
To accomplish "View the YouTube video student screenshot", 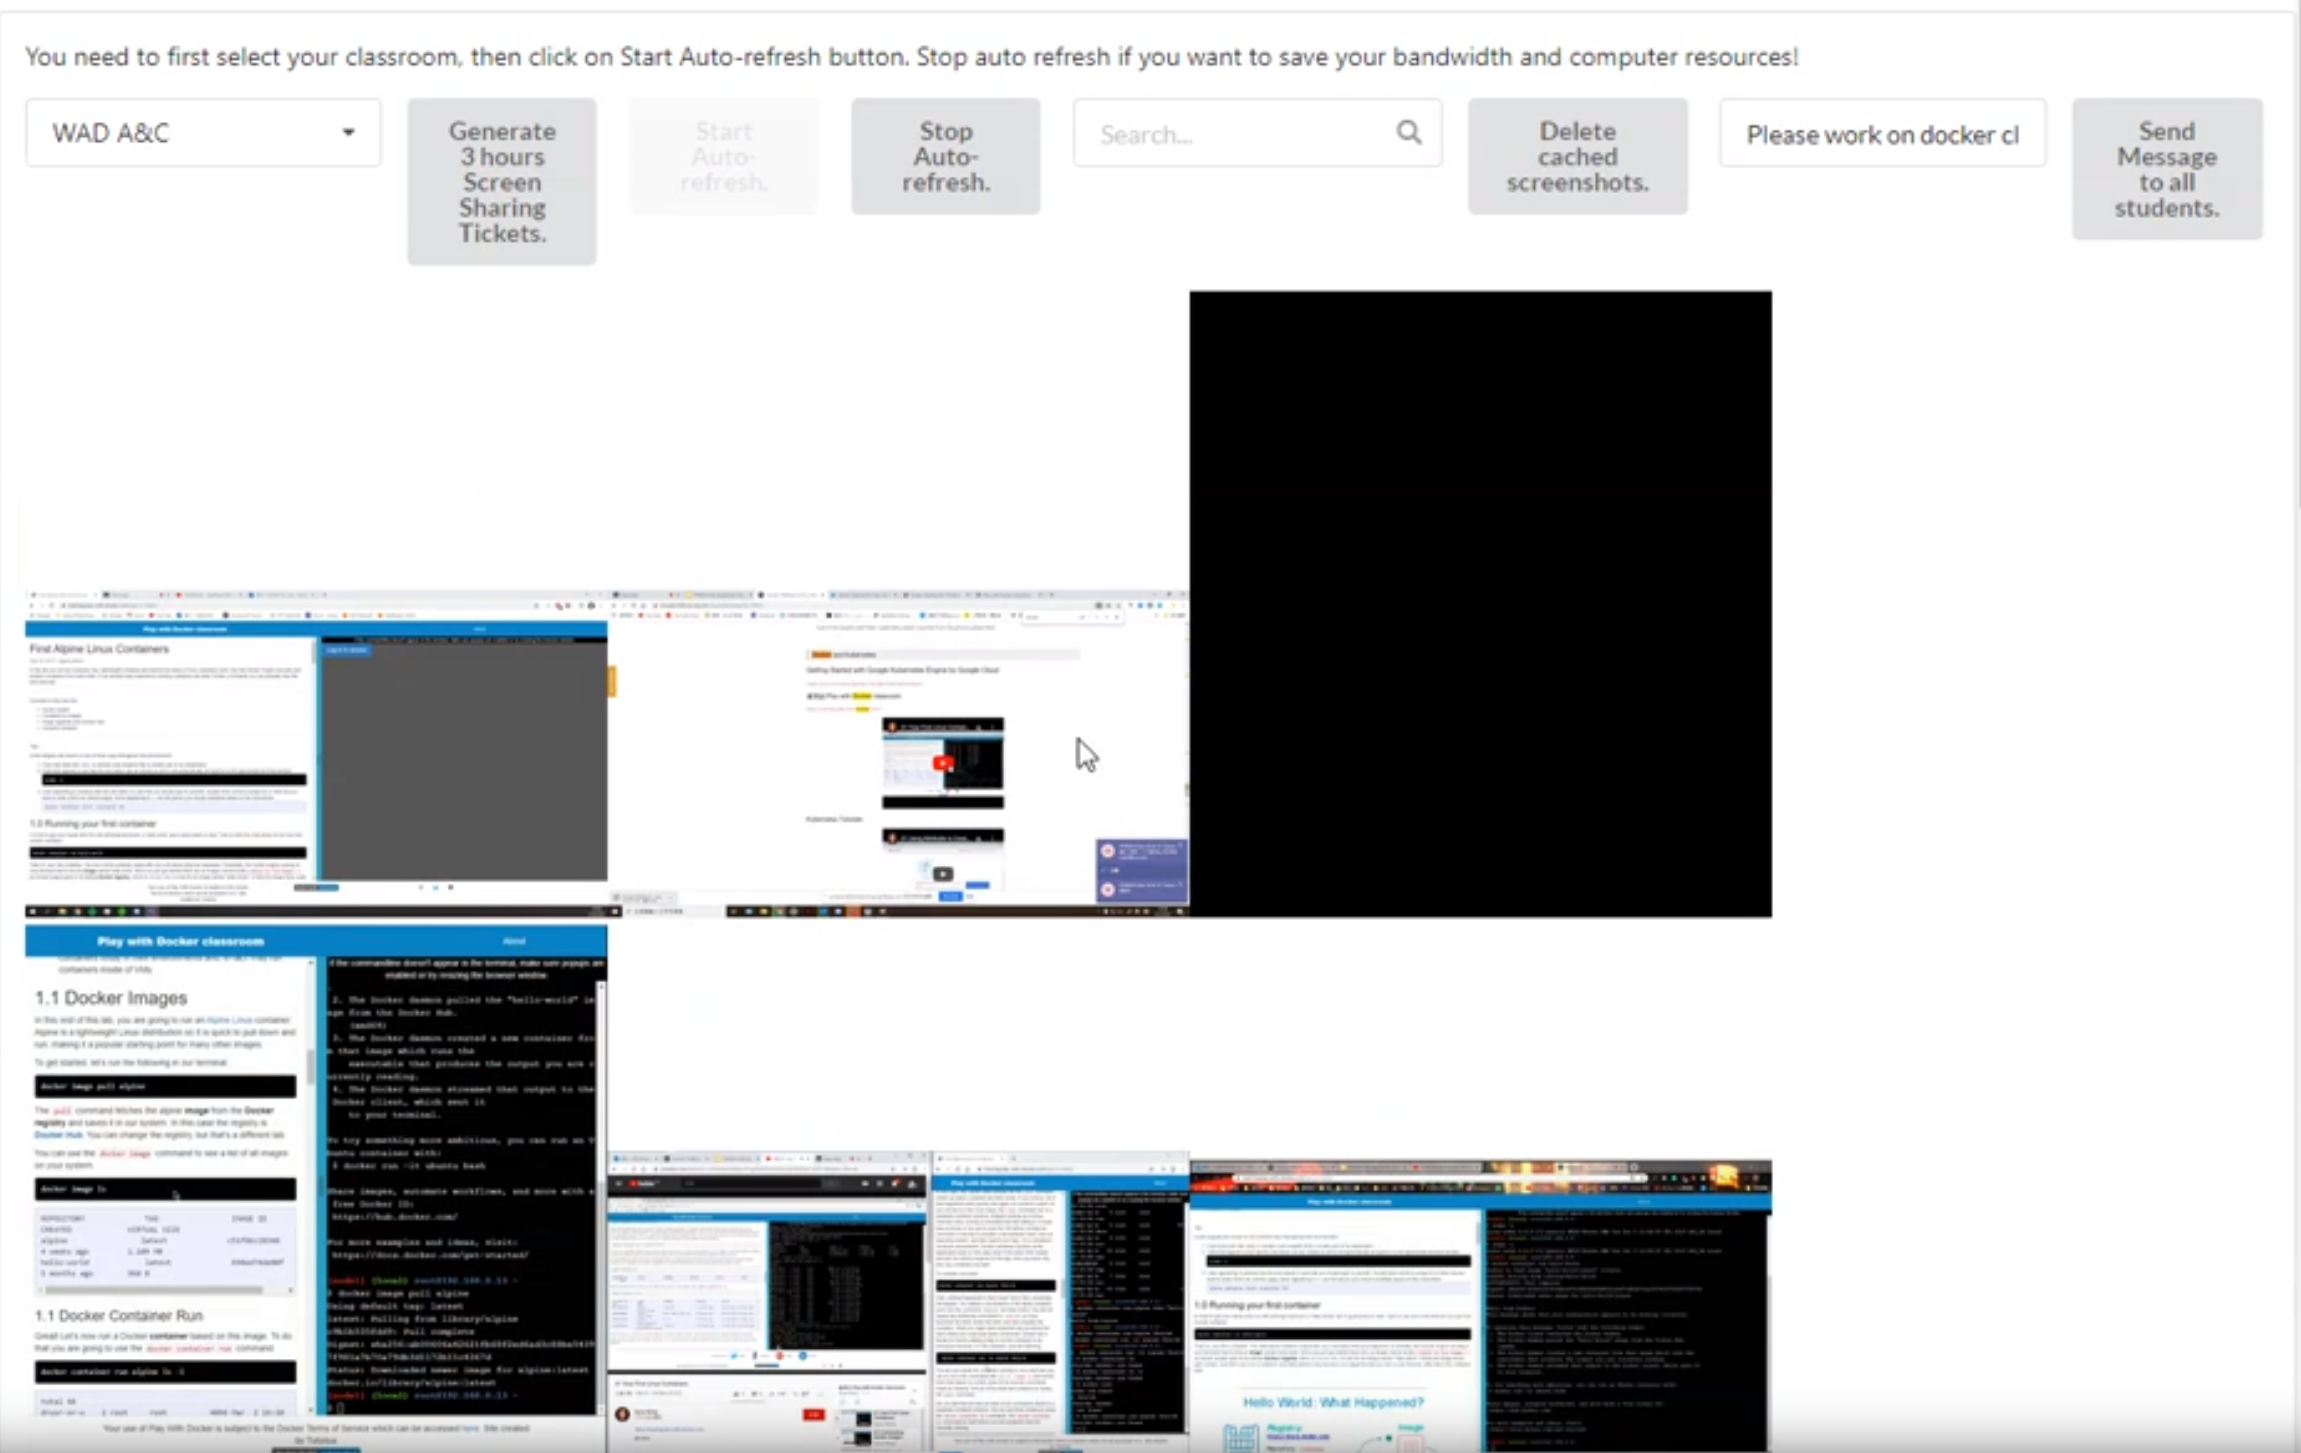I will click(768, 1300).
